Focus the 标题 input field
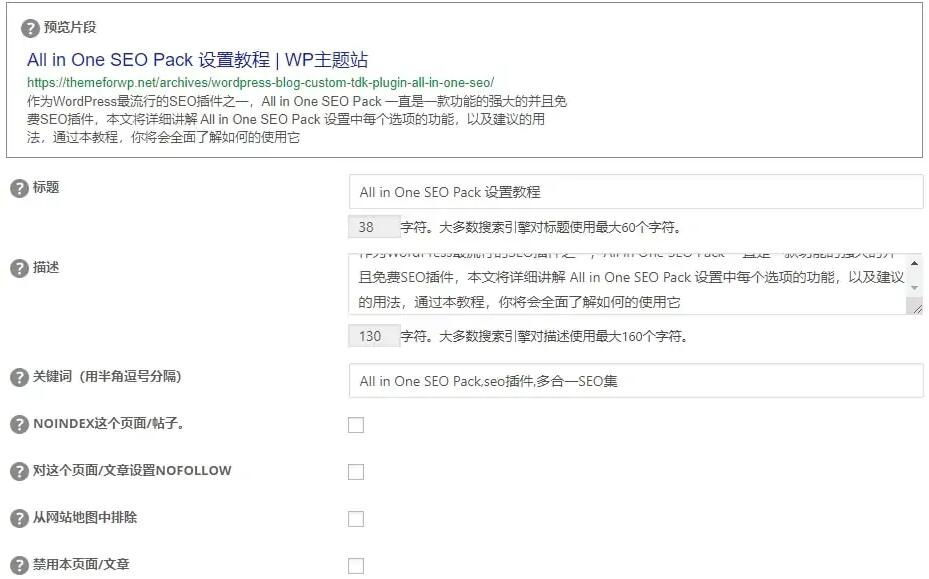The image size is (929, 579). 636,192
